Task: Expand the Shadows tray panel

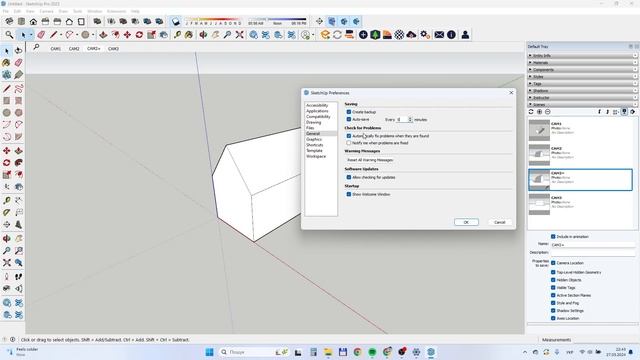Action: coord(582,91)
